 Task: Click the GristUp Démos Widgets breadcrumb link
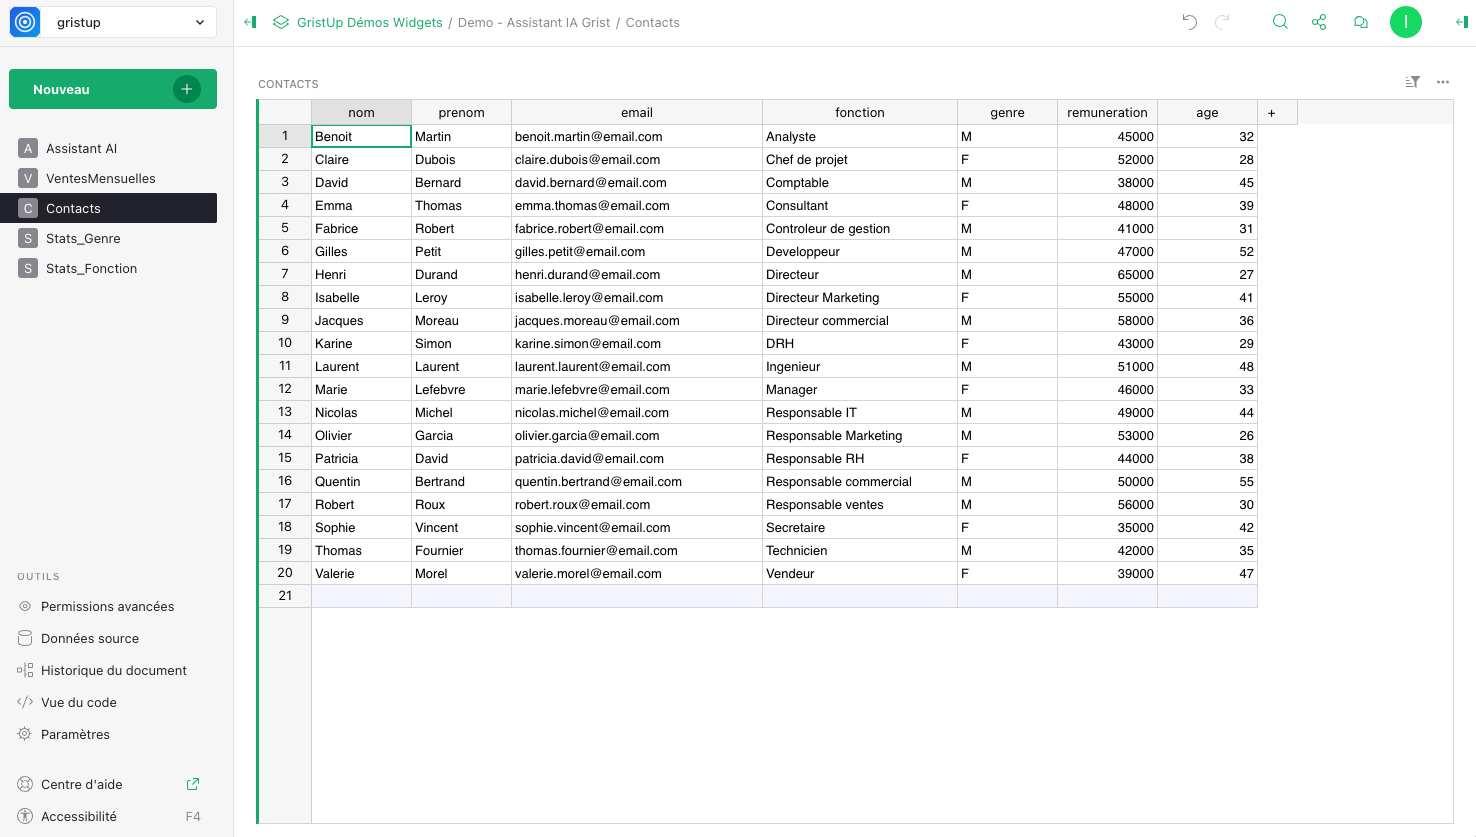(x=369, y=22)
